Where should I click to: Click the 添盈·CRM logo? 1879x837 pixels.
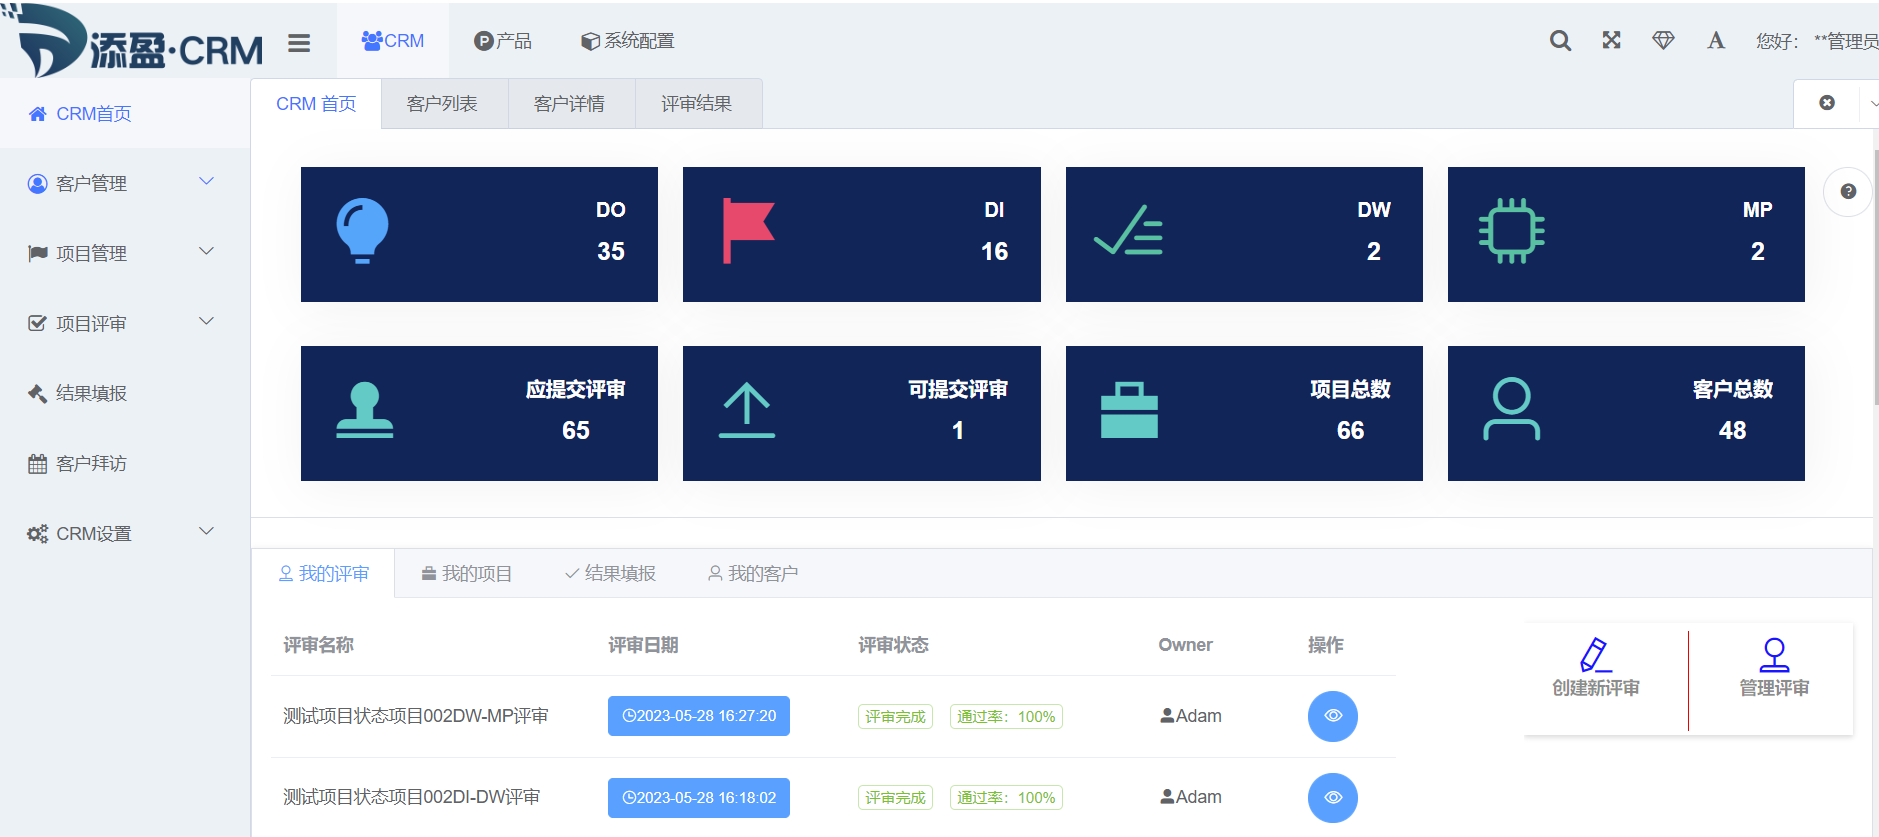pyautogui.click(x=133, y=42)
